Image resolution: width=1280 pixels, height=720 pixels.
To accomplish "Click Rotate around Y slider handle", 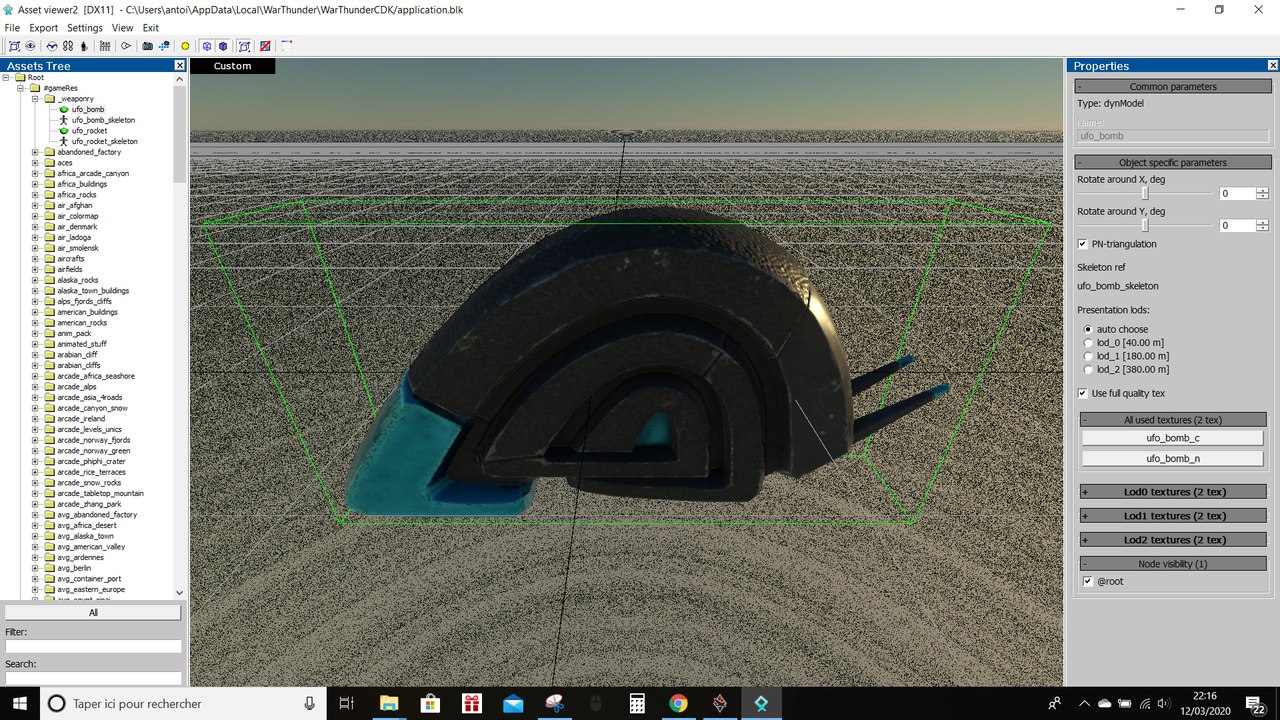I will pyautogui.click(x=1145, y=226).
